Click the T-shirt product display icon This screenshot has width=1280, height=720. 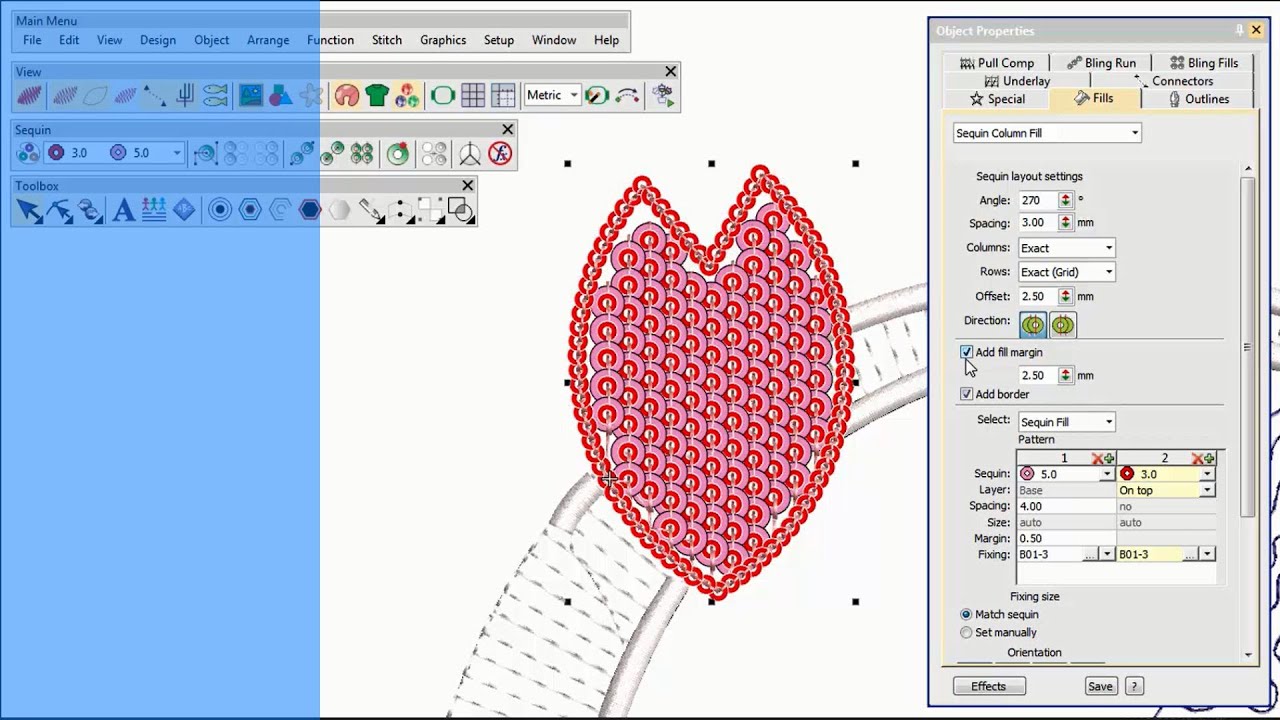377,96
